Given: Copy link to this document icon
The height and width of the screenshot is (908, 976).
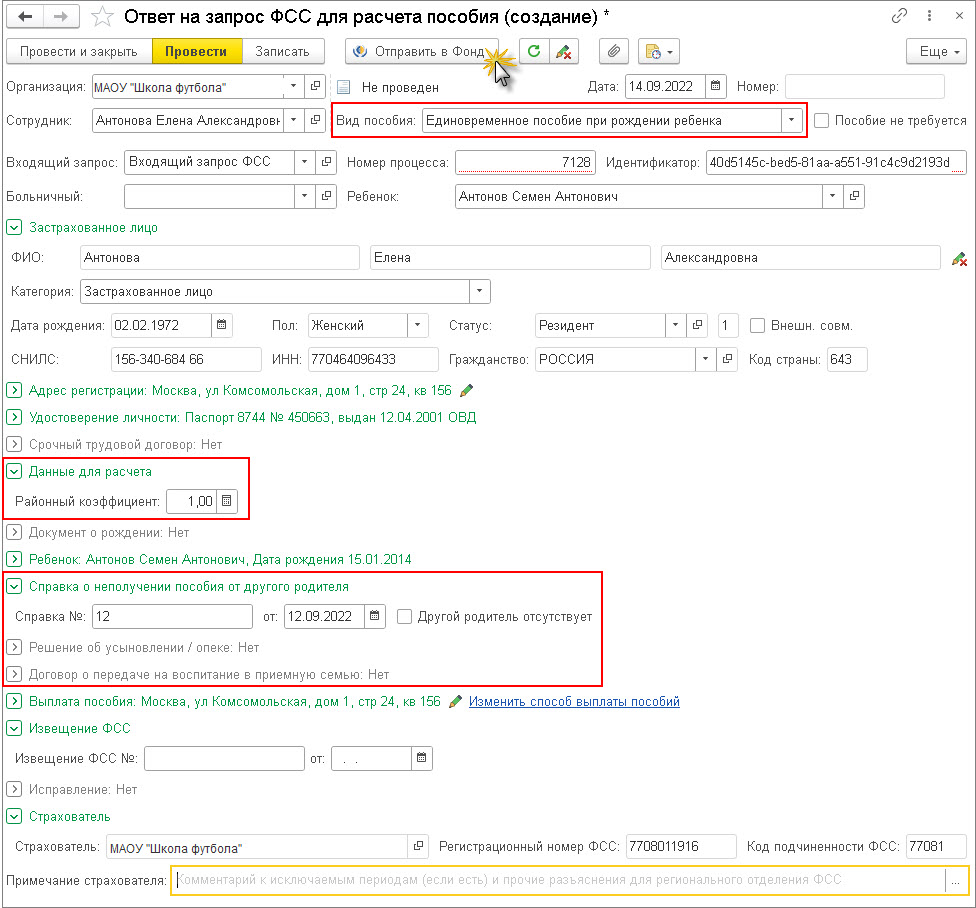Looking at the screenshot, I should [x=899, y=16].
